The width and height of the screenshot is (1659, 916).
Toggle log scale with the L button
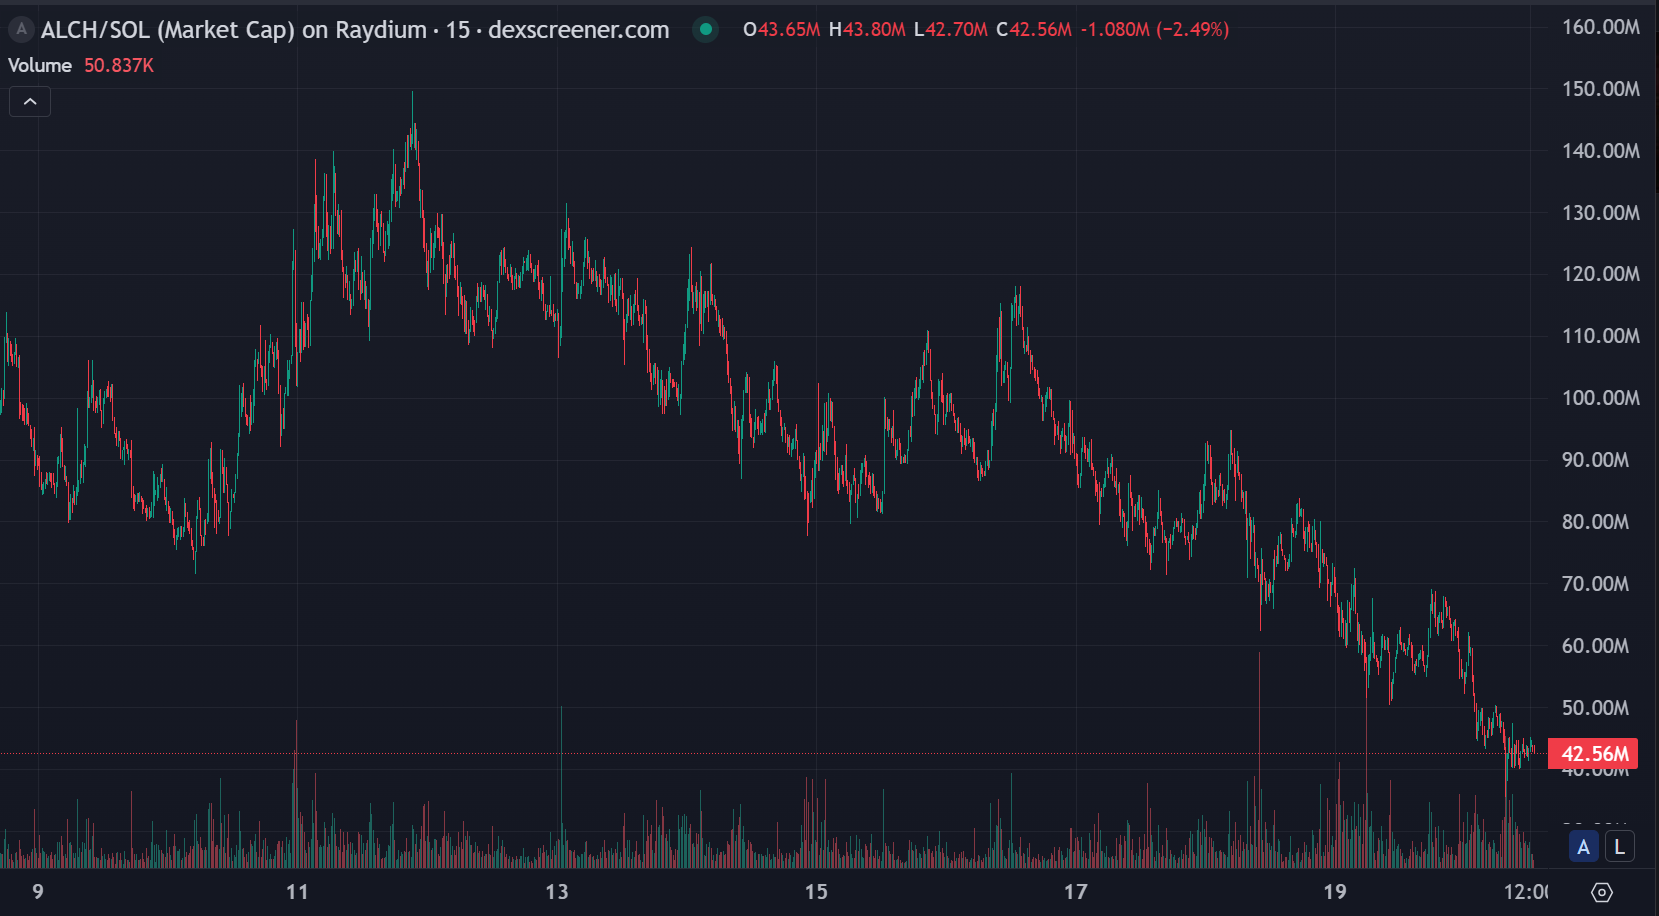(1619, 847)
